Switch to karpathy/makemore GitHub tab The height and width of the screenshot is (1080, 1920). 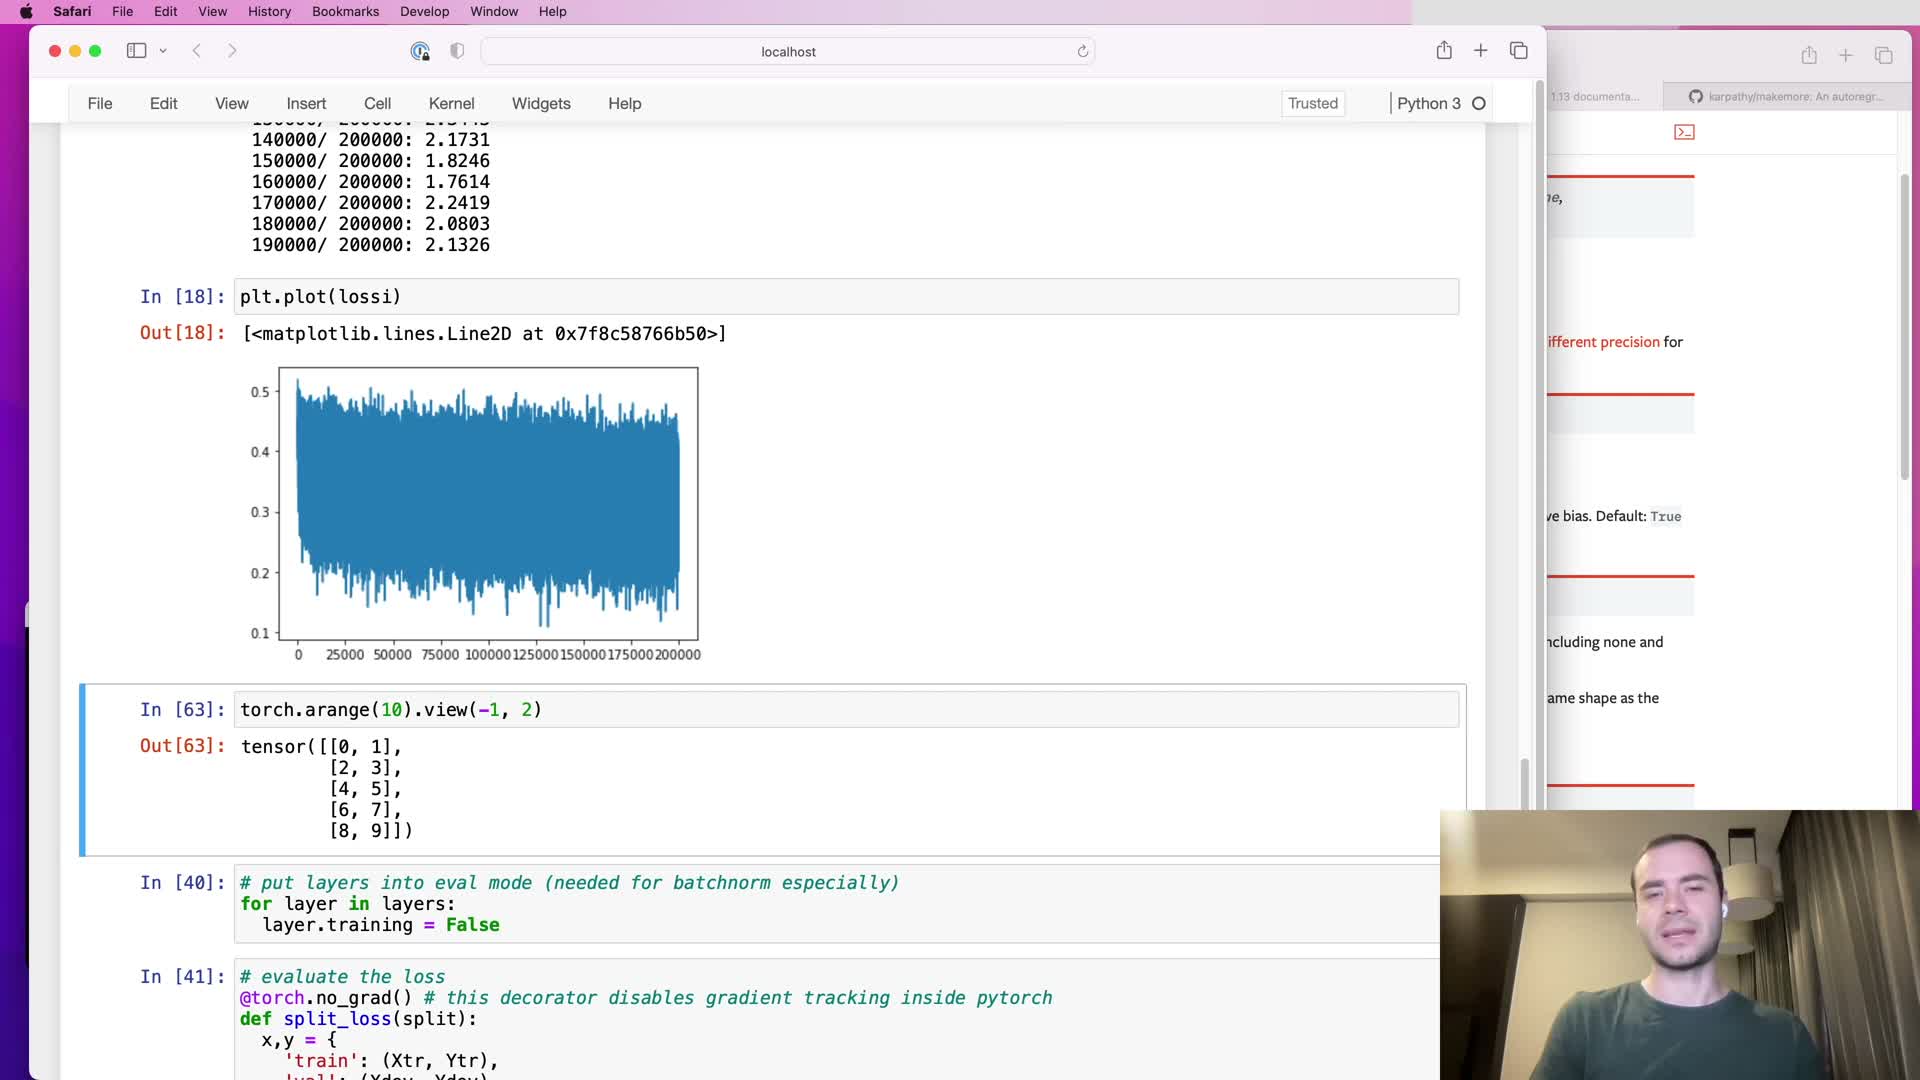(x=1786, y=97)
